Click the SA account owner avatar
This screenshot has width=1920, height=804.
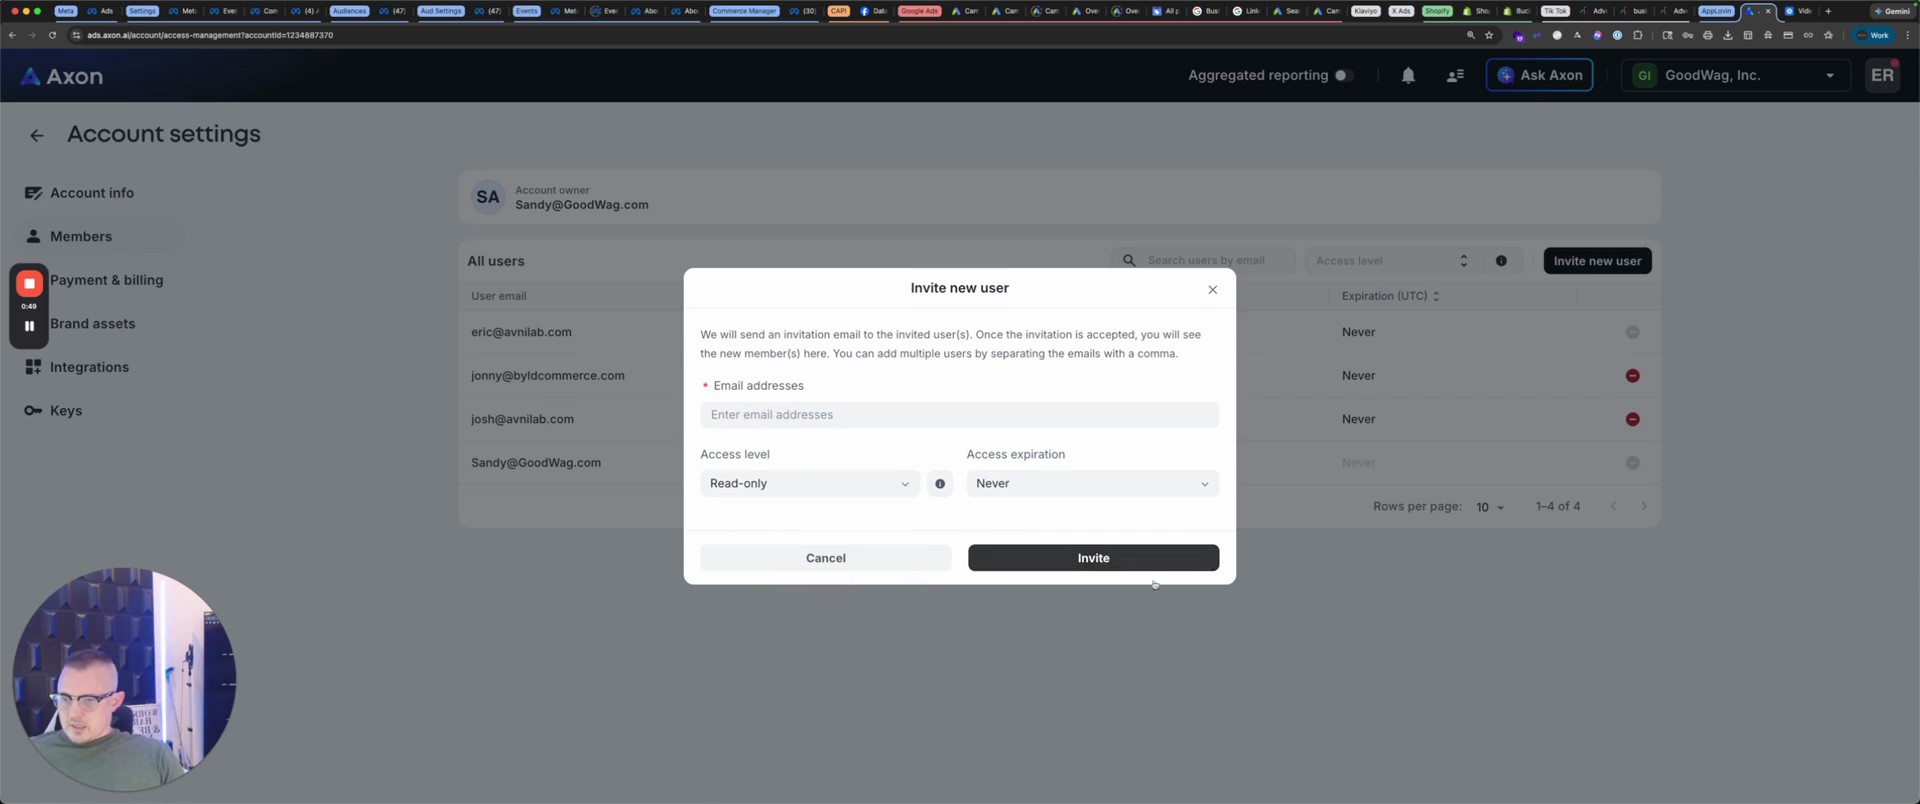click(488, 198)
